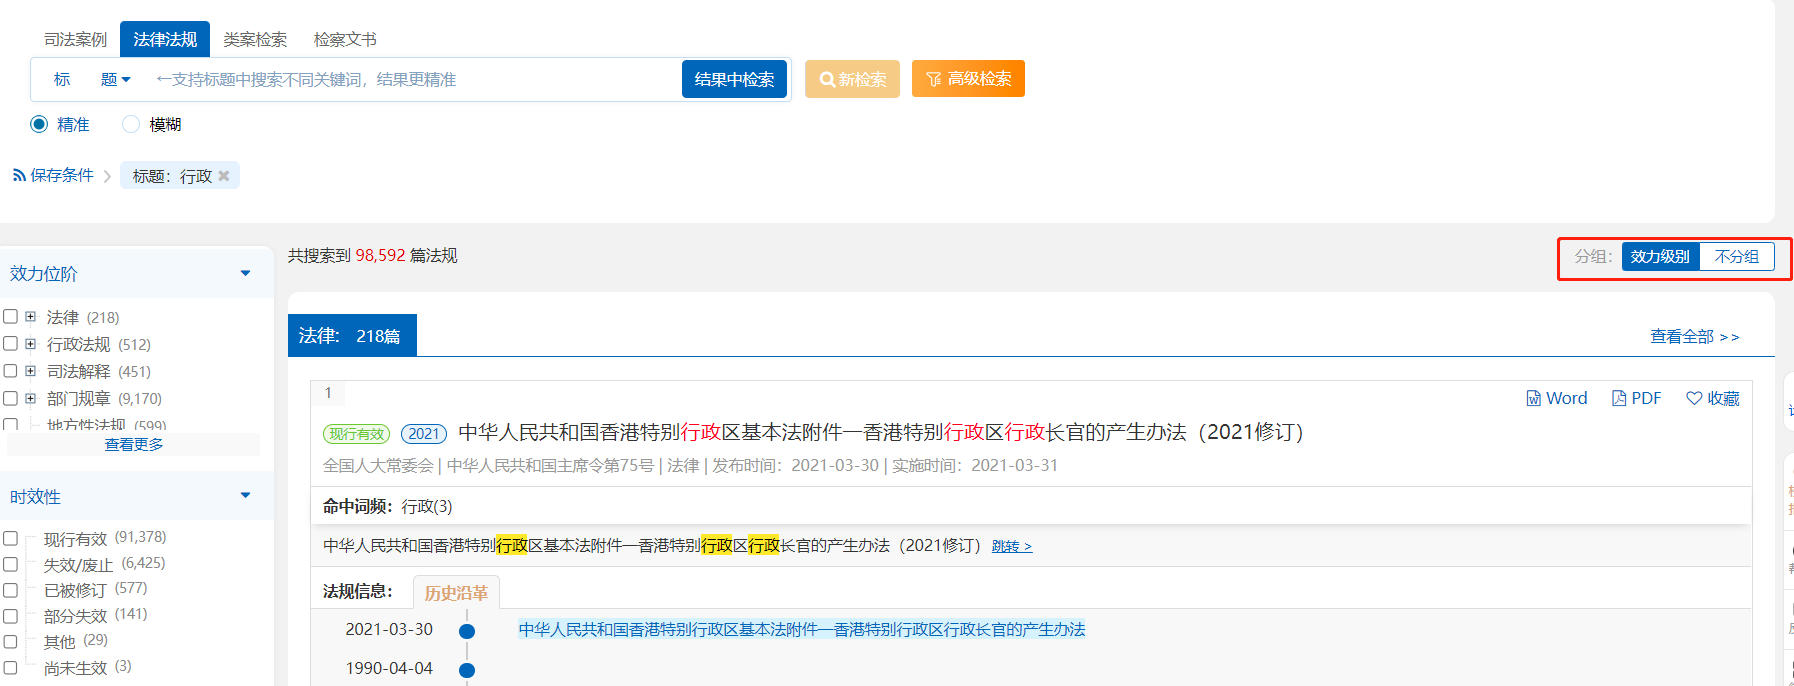
Task: Tick the 失效/废止 checkbox
Action: [11, 564]
